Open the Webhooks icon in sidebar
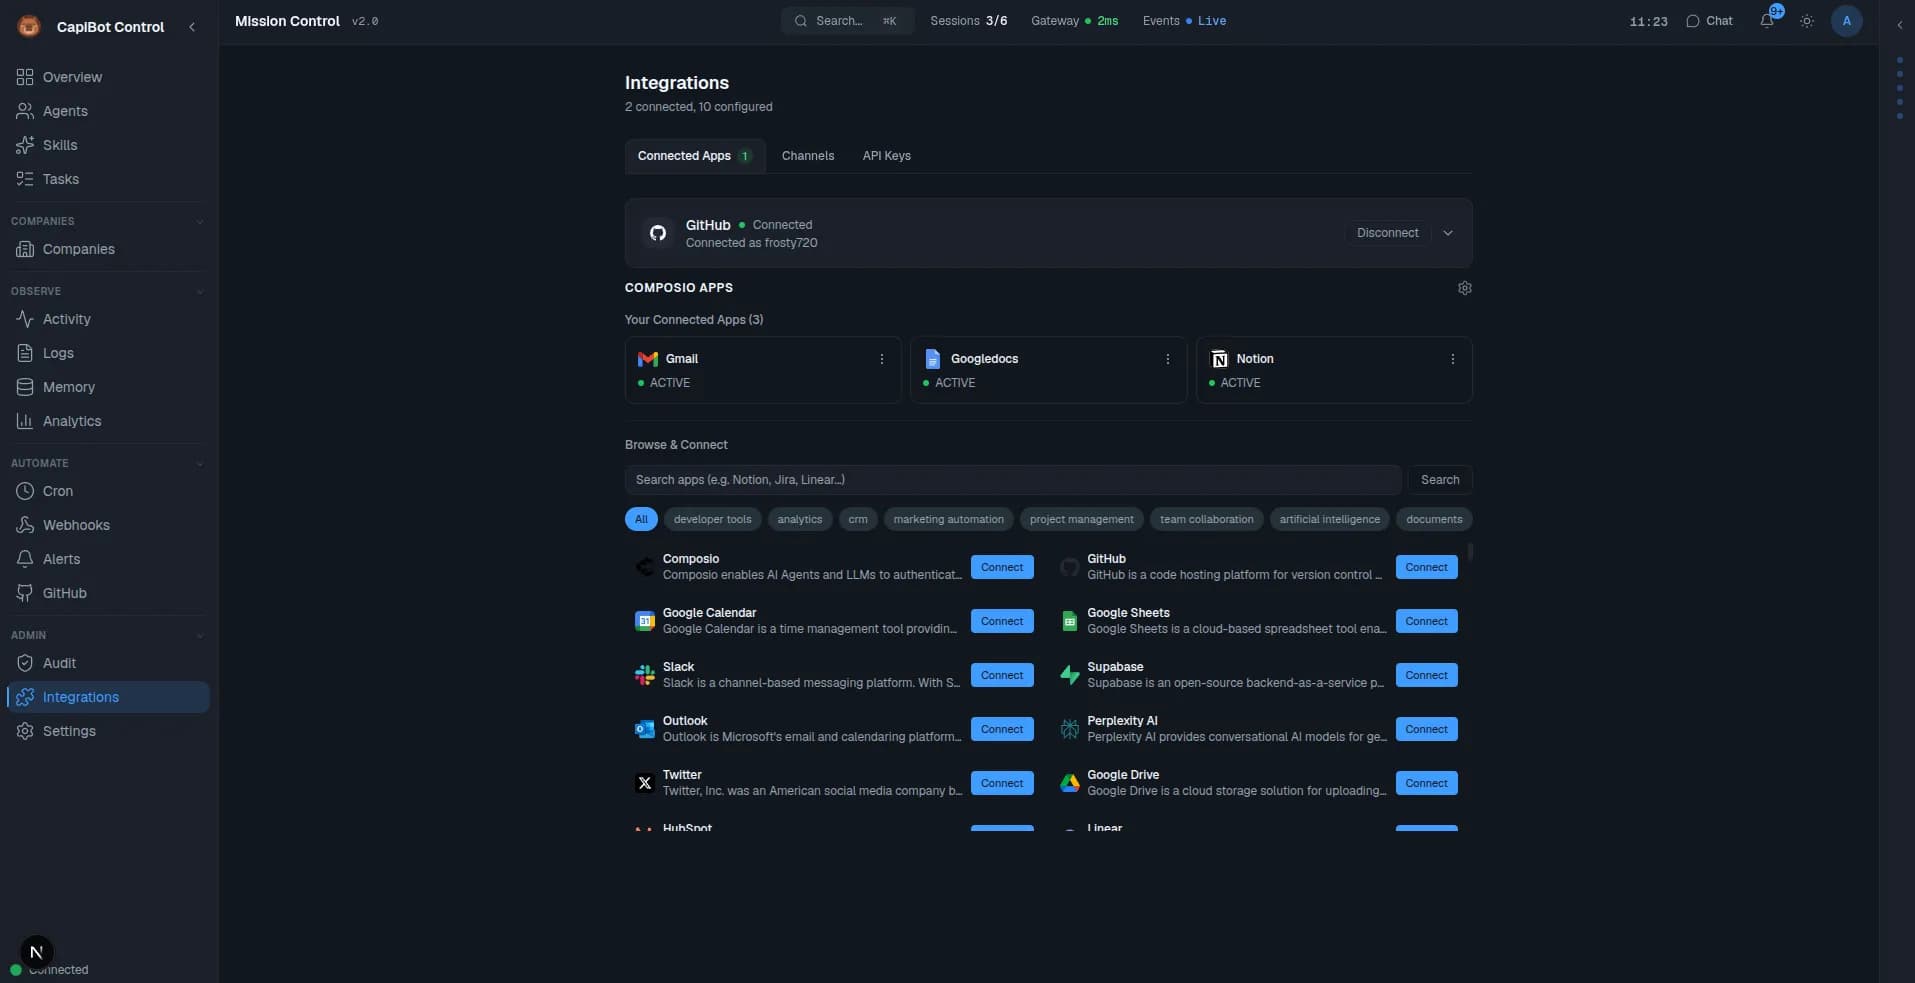 [25, 525]
